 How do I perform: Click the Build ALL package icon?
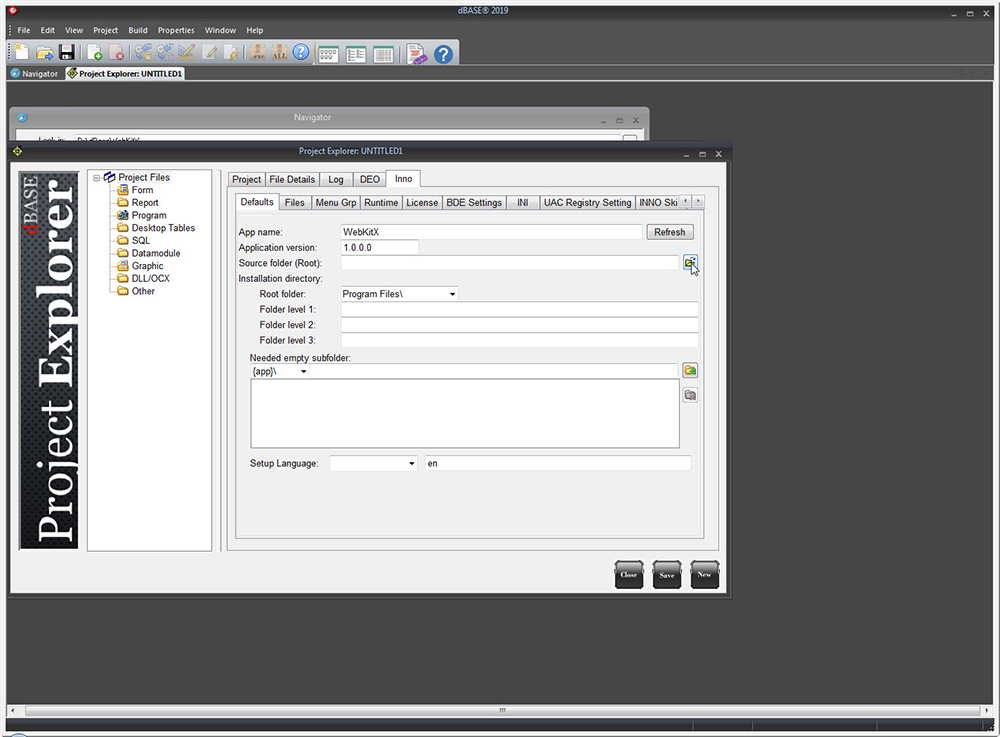click(x=279, y=52)
